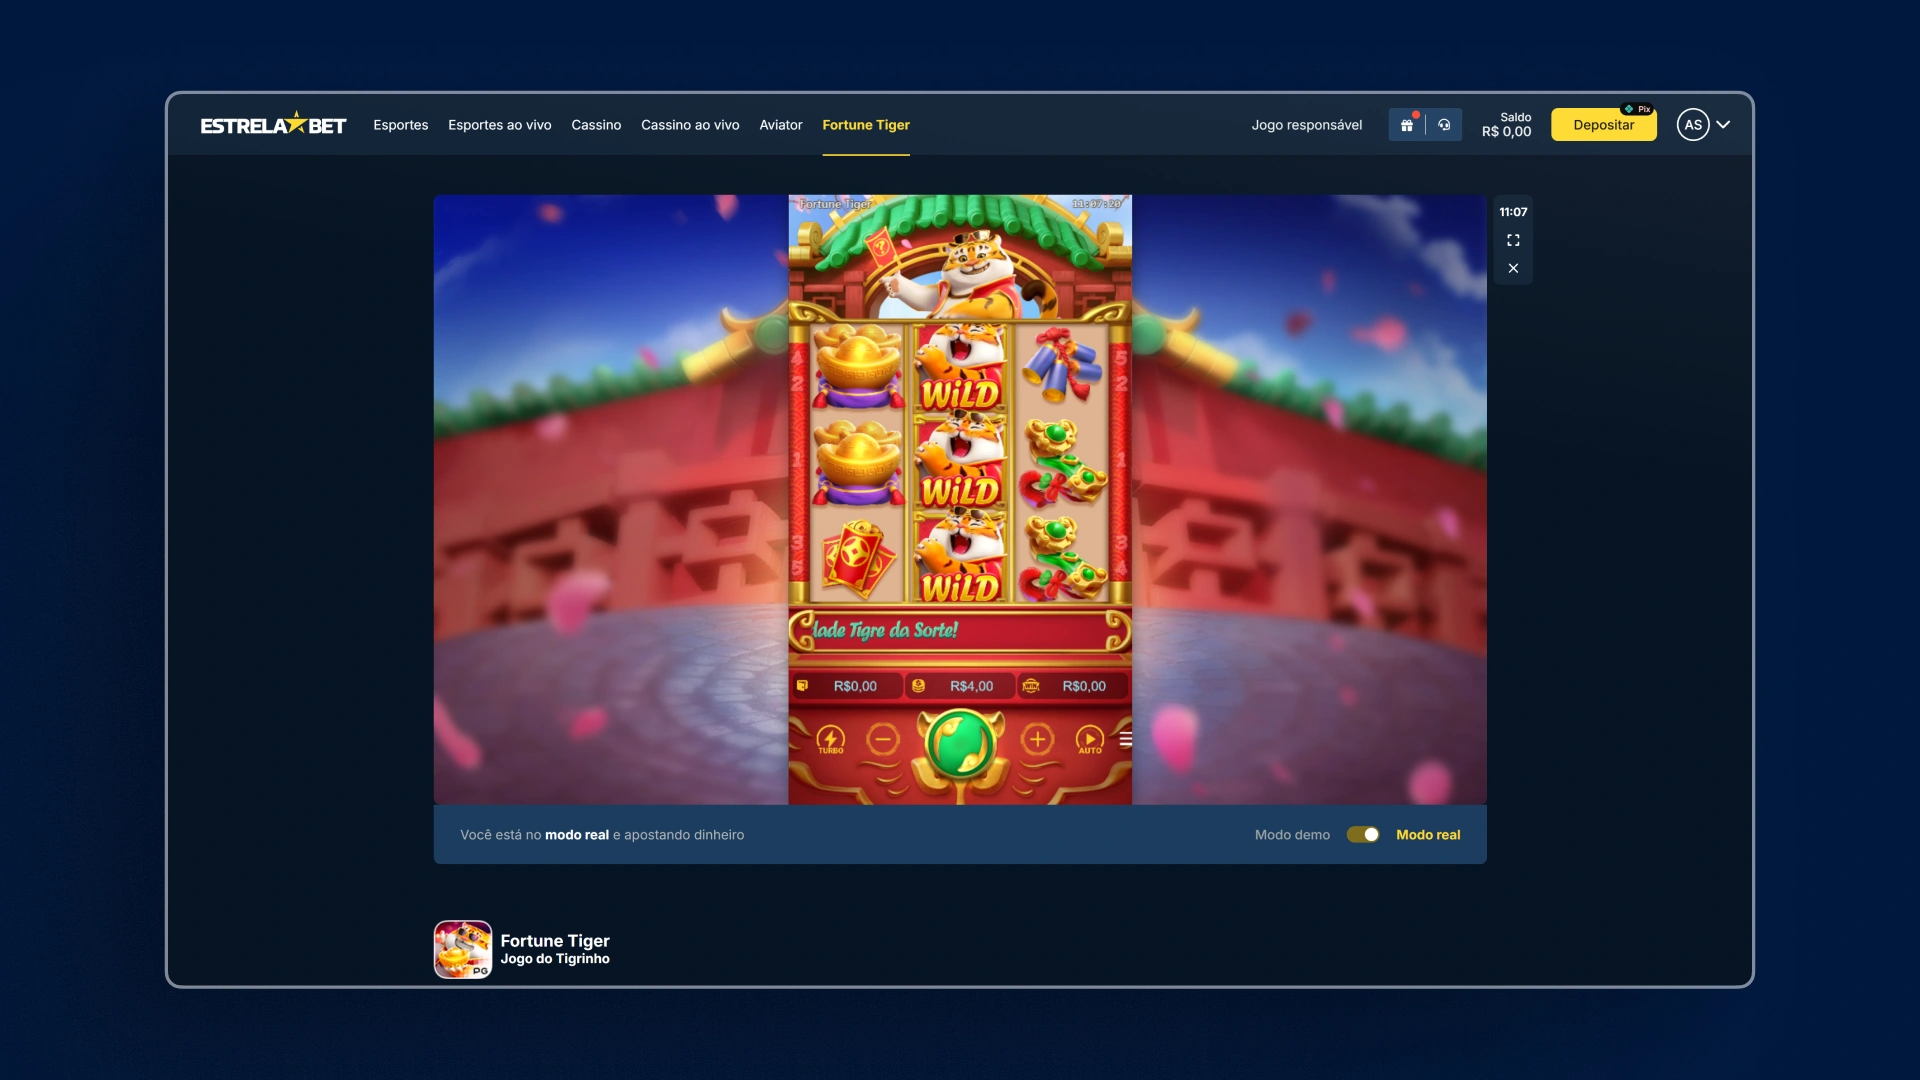Go to Esportes ao vivo

click(x=499, y=125)
